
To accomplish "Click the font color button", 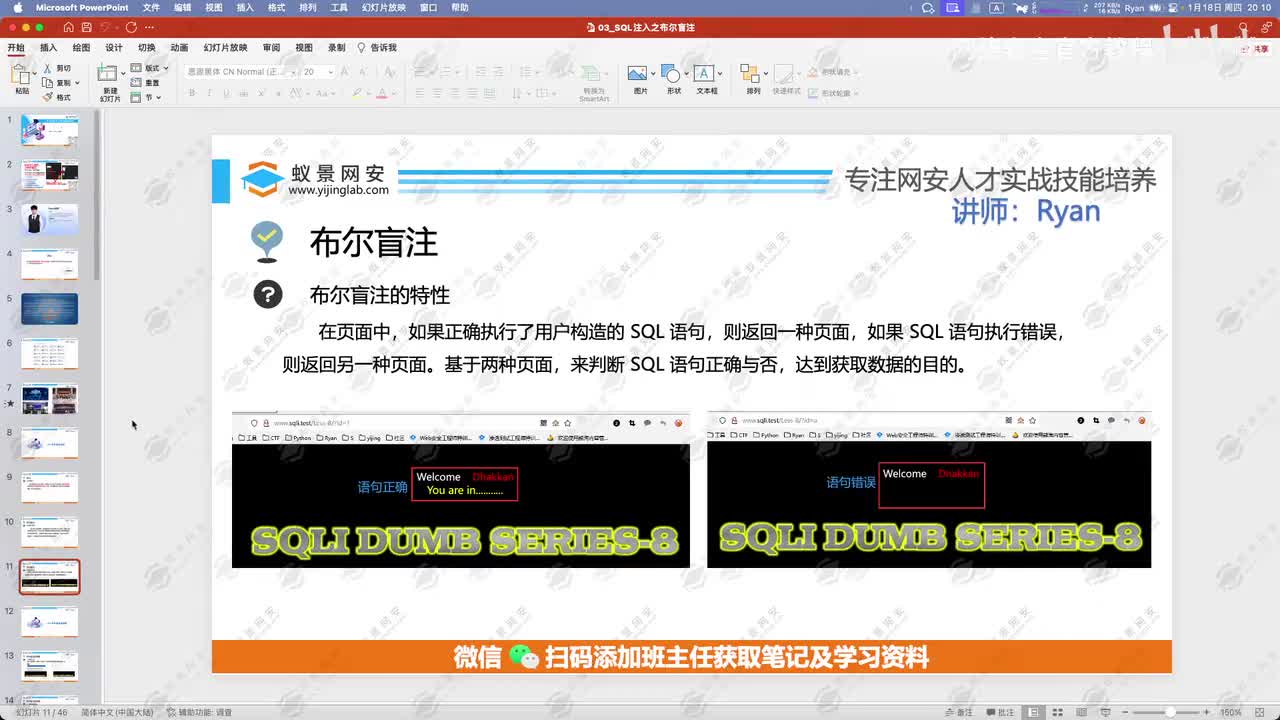I will click(x=381, y=93).
